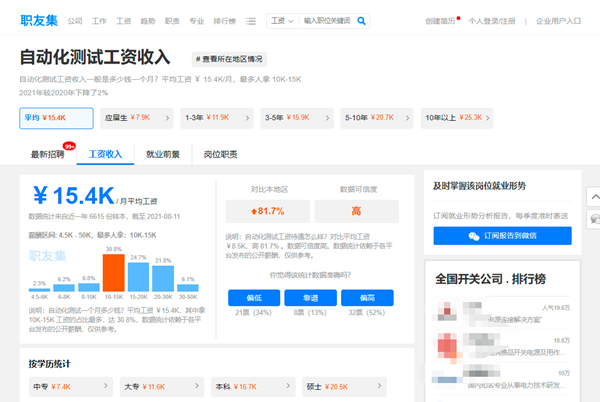Open 趋势 in top navigation
600x402 pixels.
pyautogui.click(x=148, y=21)
